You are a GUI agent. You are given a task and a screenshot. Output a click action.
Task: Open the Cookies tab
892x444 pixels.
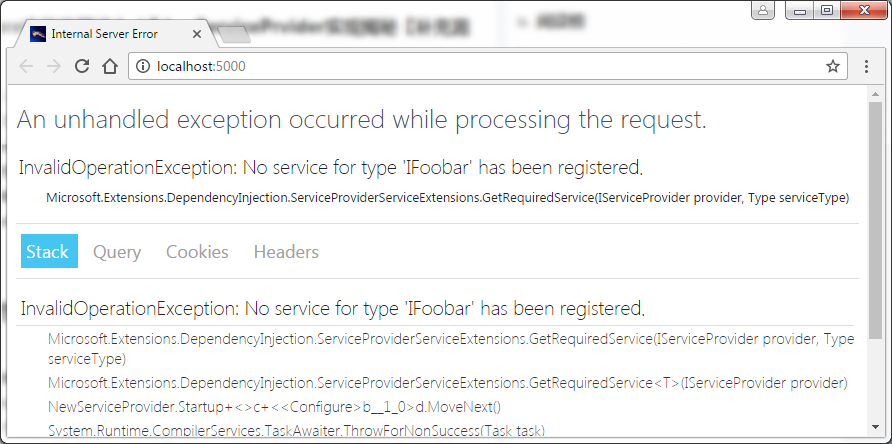click(x=197, y=252)
